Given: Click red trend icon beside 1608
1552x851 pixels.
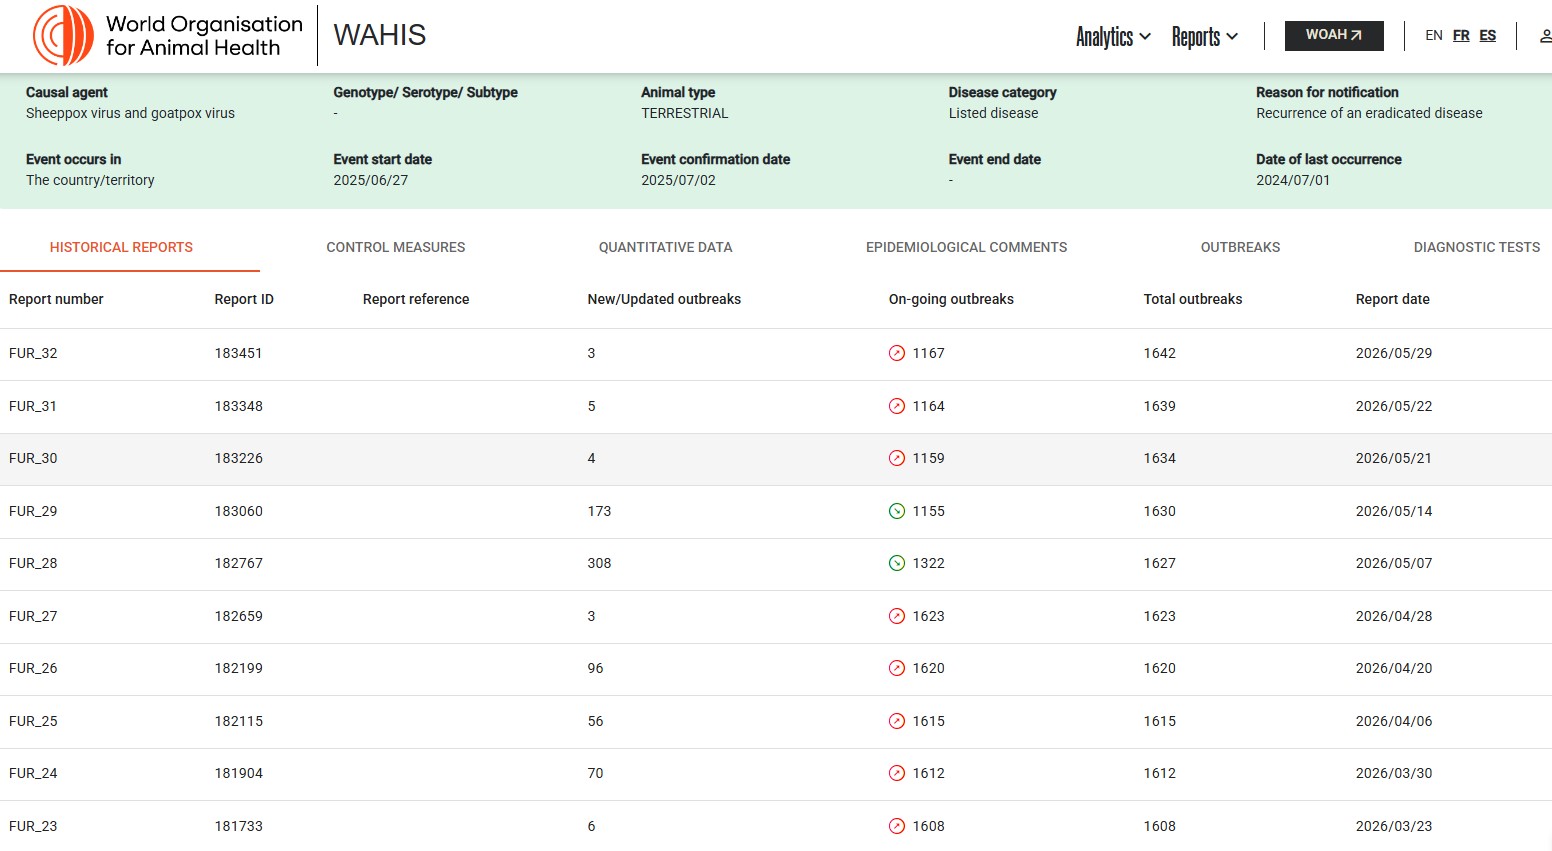Looking at the screenshot, I should pyautogui.click(x=897, y=826).
